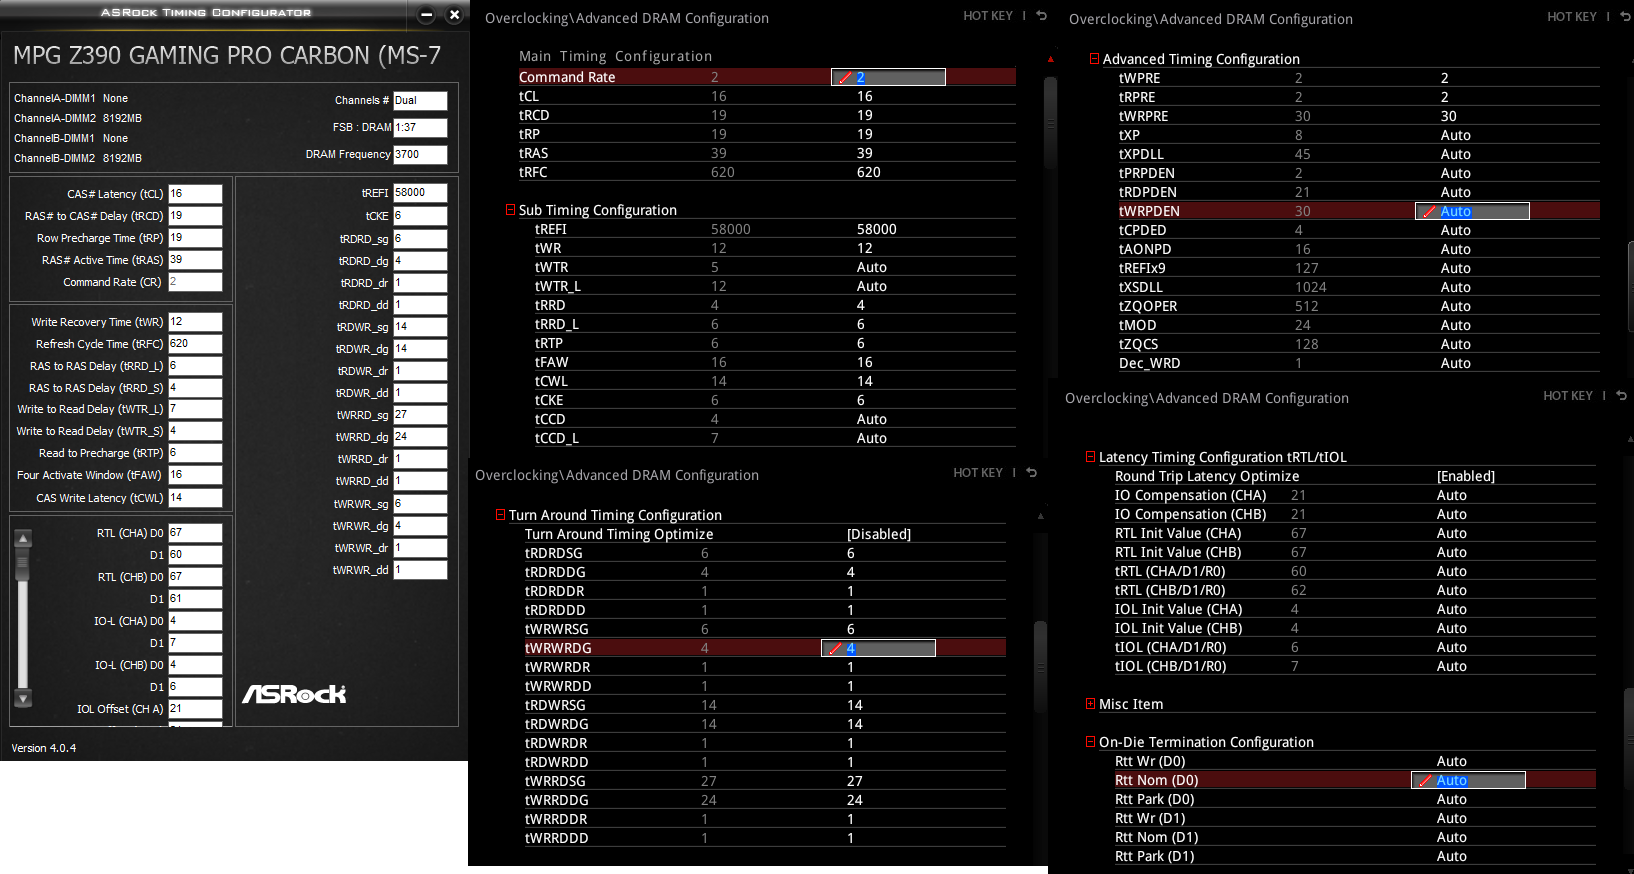Screen dimensions: 1634x874
Task: Select the IO Compensation (CHA) row
Action: [x=1355, y=495]
